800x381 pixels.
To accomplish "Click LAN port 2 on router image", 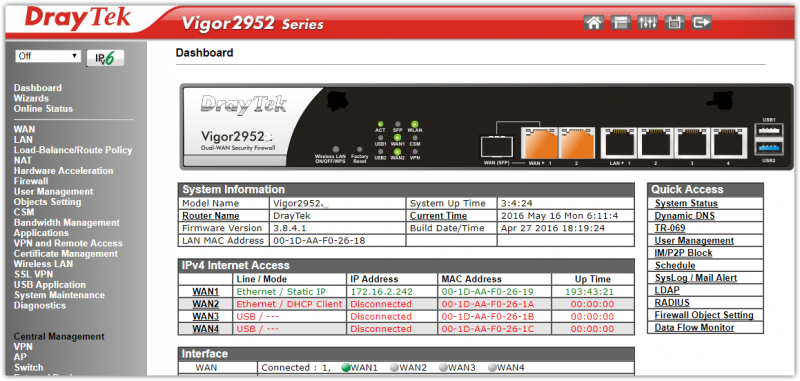I will 656,143.
